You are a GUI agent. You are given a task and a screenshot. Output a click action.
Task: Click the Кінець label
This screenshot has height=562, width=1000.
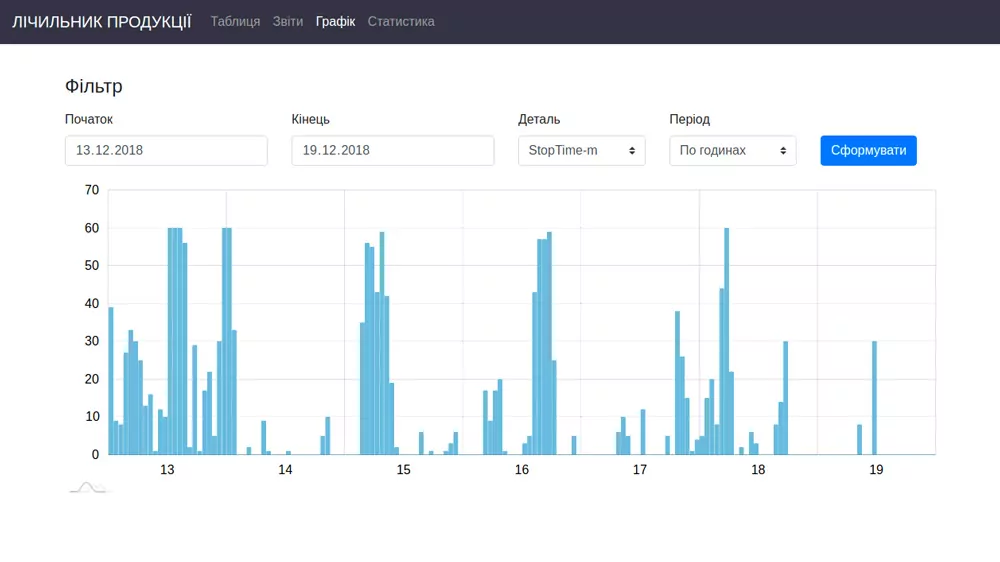[311, 119]
